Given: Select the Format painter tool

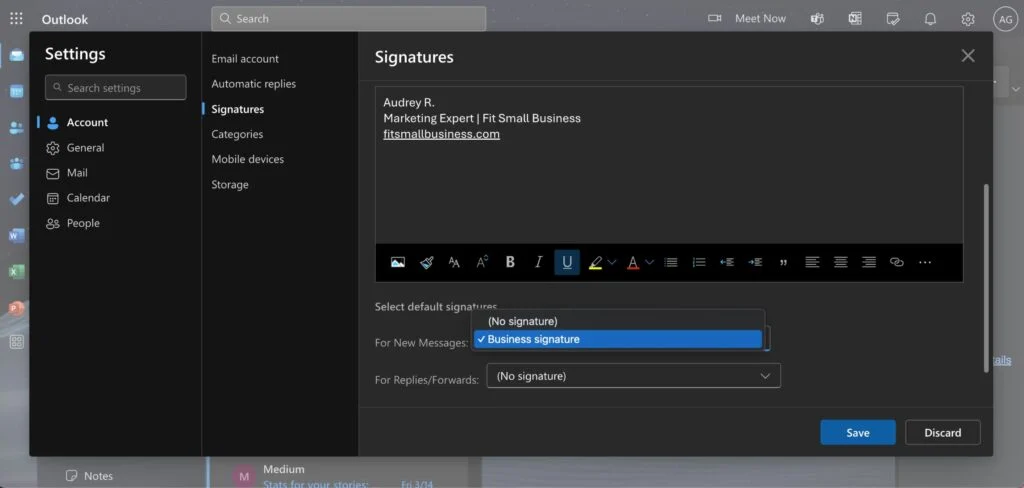Looking at the screenshot, I should (x=426, y=263).
